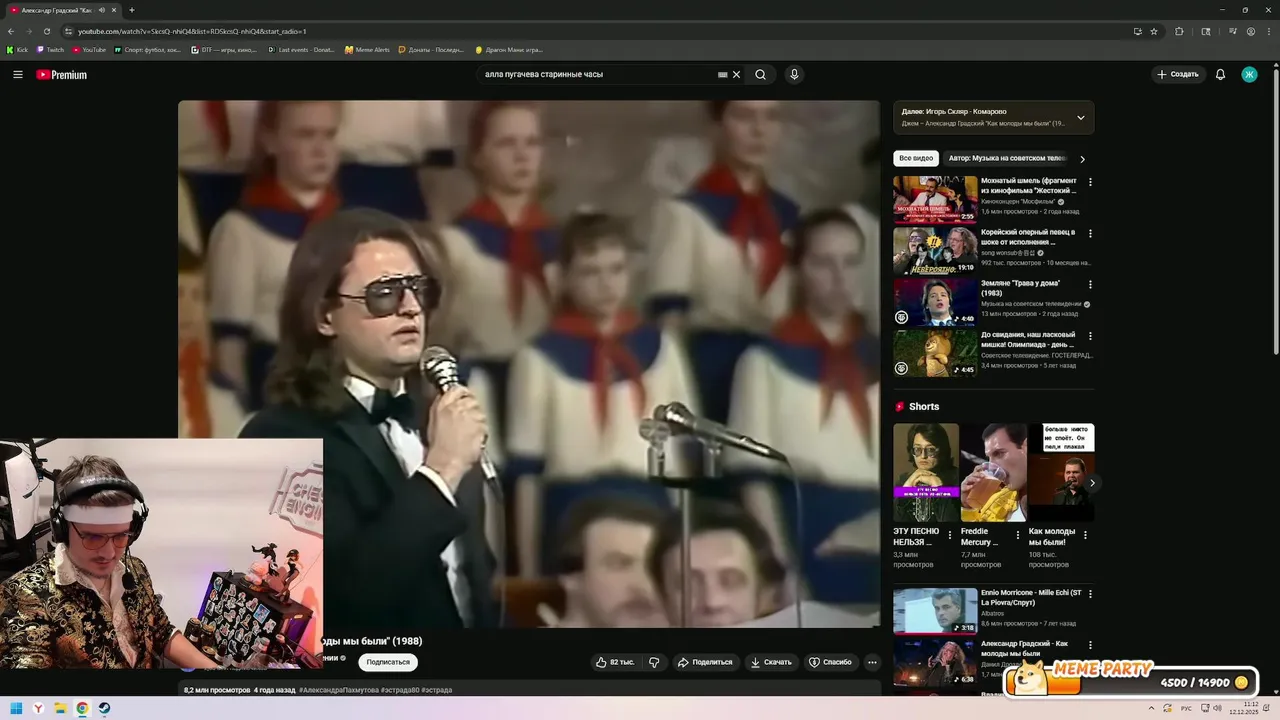Open options for Ennio Morricone Mille Echi video
The height and width of the screenshot is (720, 1280).
[1090, 594]
